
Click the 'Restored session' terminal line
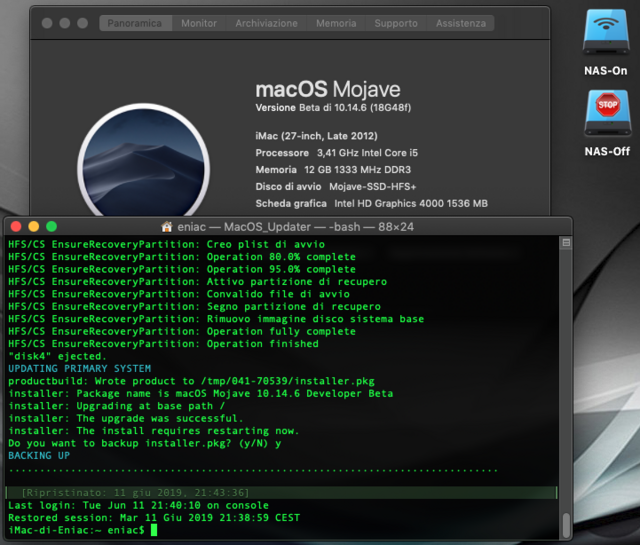154,518
